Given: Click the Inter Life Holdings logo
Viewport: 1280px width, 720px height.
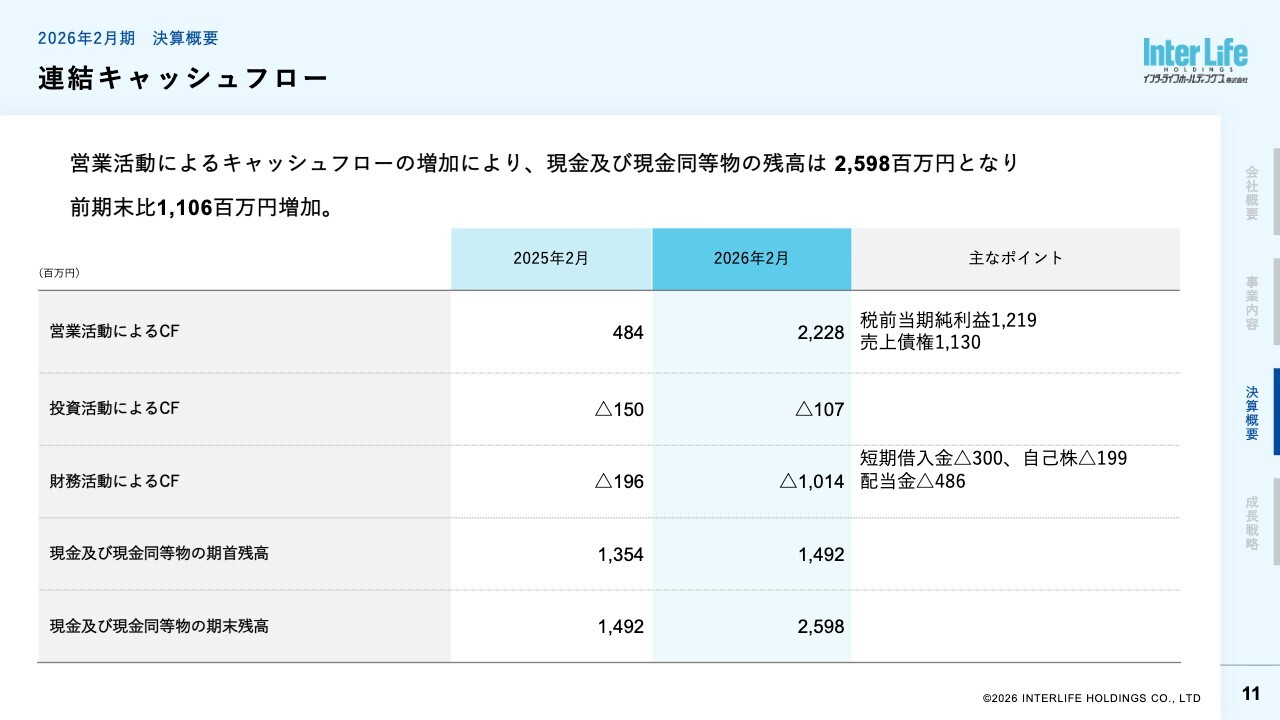Looking at the screenshot, I should [x=1195, y=60].
